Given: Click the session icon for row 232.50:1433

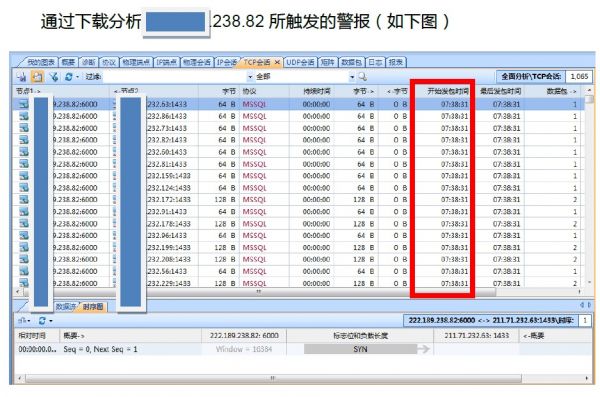Looking at the screenshot, I should point(24,152).
